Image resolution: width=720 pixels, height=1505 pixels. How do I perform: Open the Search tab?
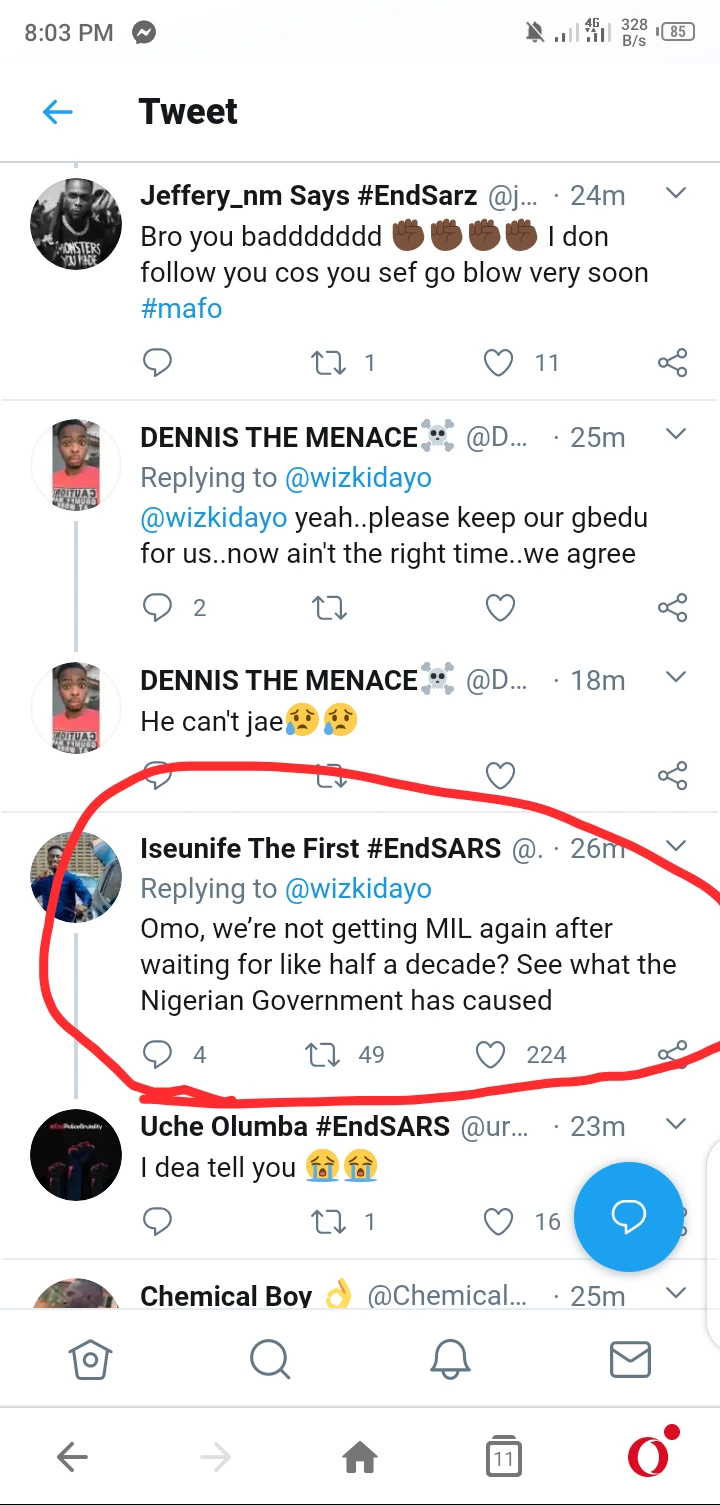269,1359
